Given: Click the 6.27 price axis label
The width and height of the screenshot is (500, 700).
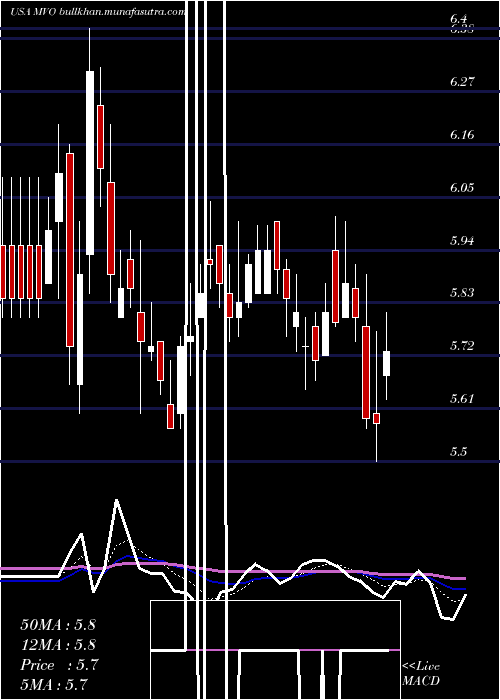Looking at the screenshot, I should [462, 82].
